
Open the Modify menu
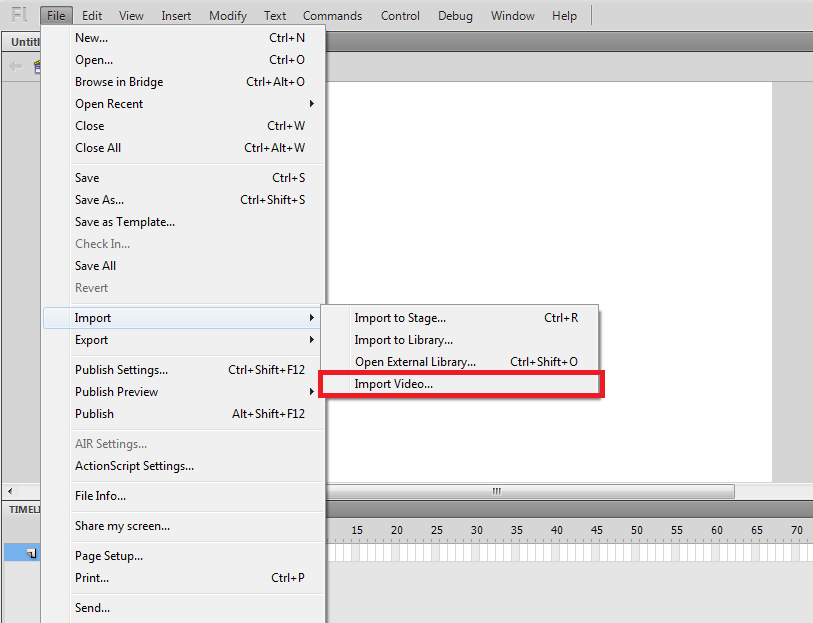228,16
